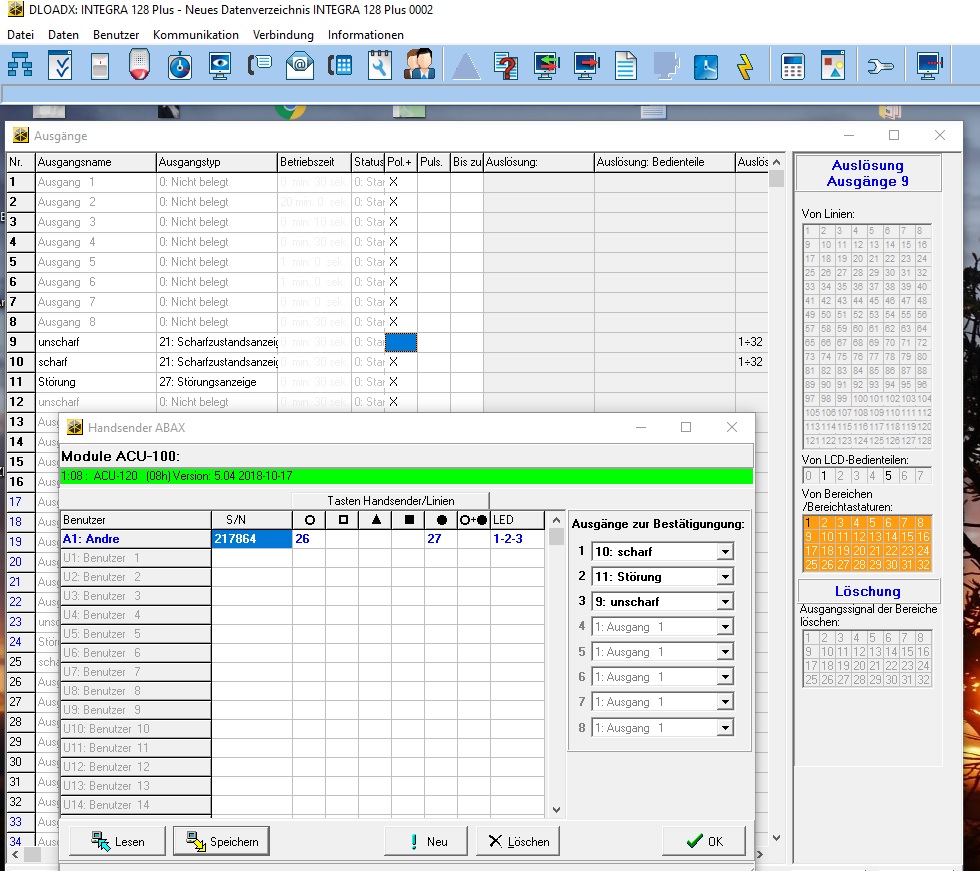Open the timers stopwatch icon
This screenshot has height=871, width=980.
[179, 66]
